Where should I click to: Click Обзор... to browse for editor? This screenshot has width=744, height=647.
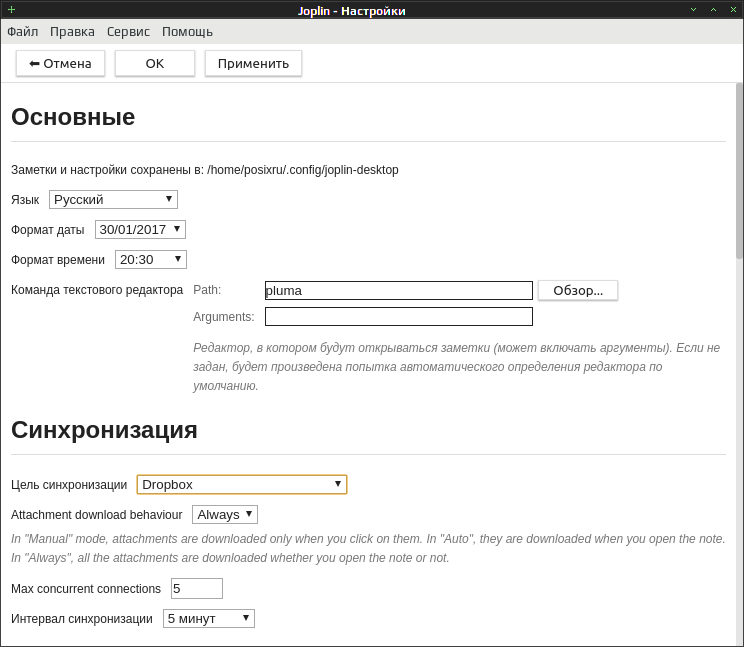tap(578, 290)
